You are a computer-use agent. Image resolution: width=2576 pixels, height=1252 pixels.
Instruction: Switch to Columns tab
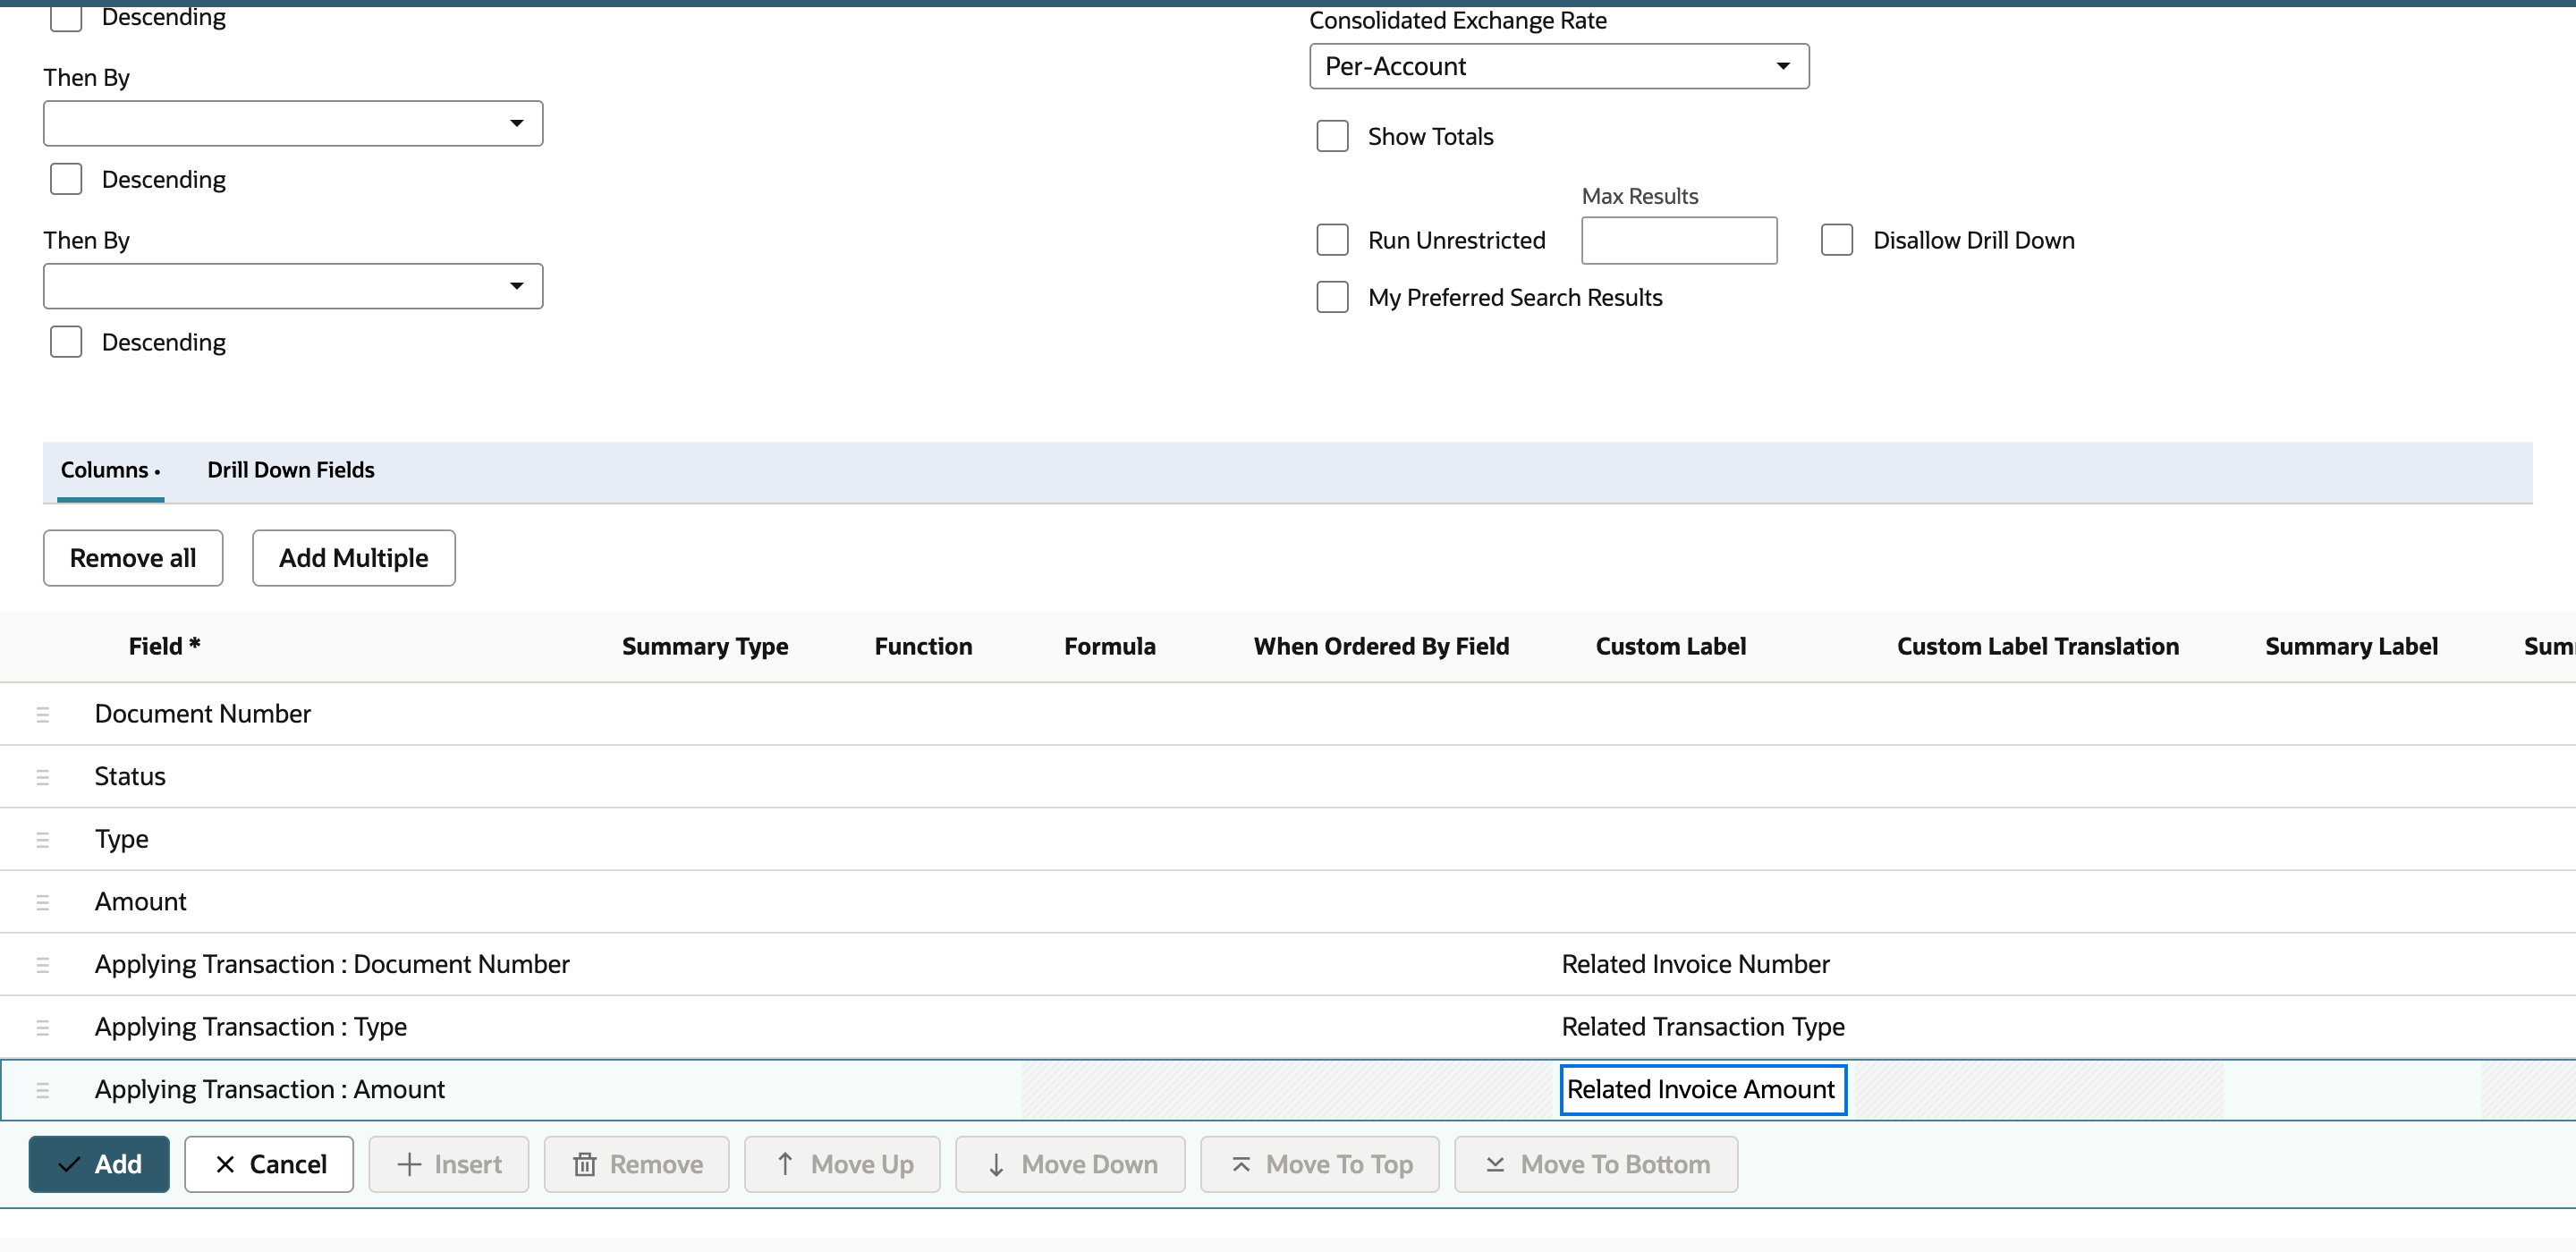point(110,470)
